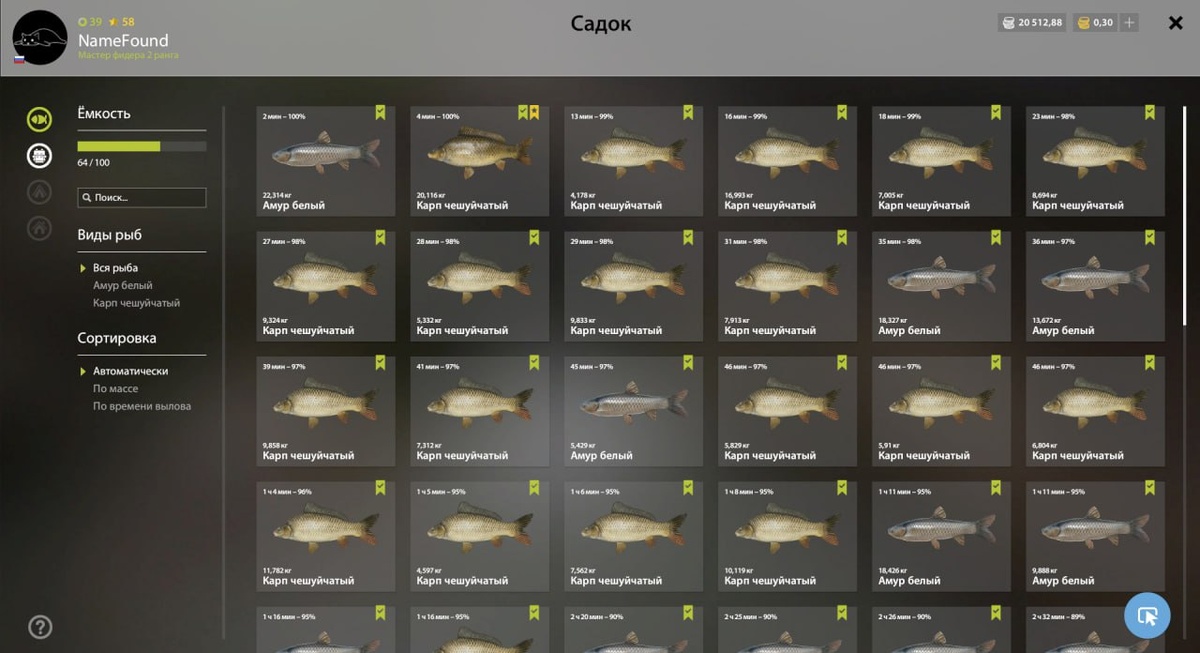Show Вся рыба category
Image resolution: width=1200 pixels, height=653 pixels.
pos(116,268)
